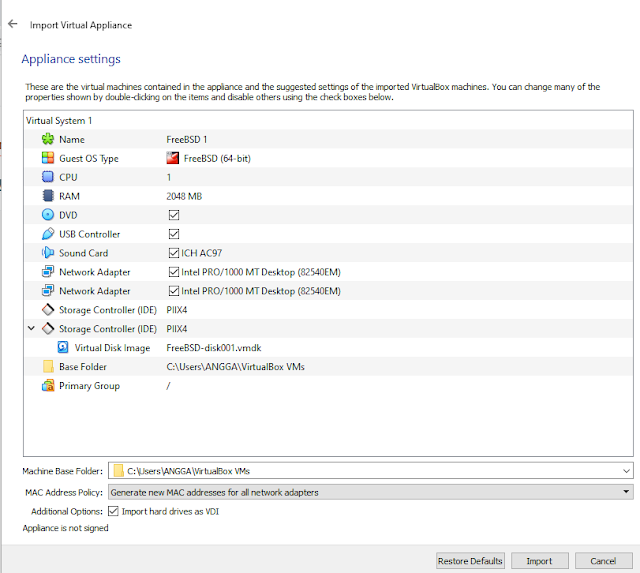640x573 pixels.
Task: Click expanded Storage Controller (IDE) diamond icon
Action: (48, 329)
